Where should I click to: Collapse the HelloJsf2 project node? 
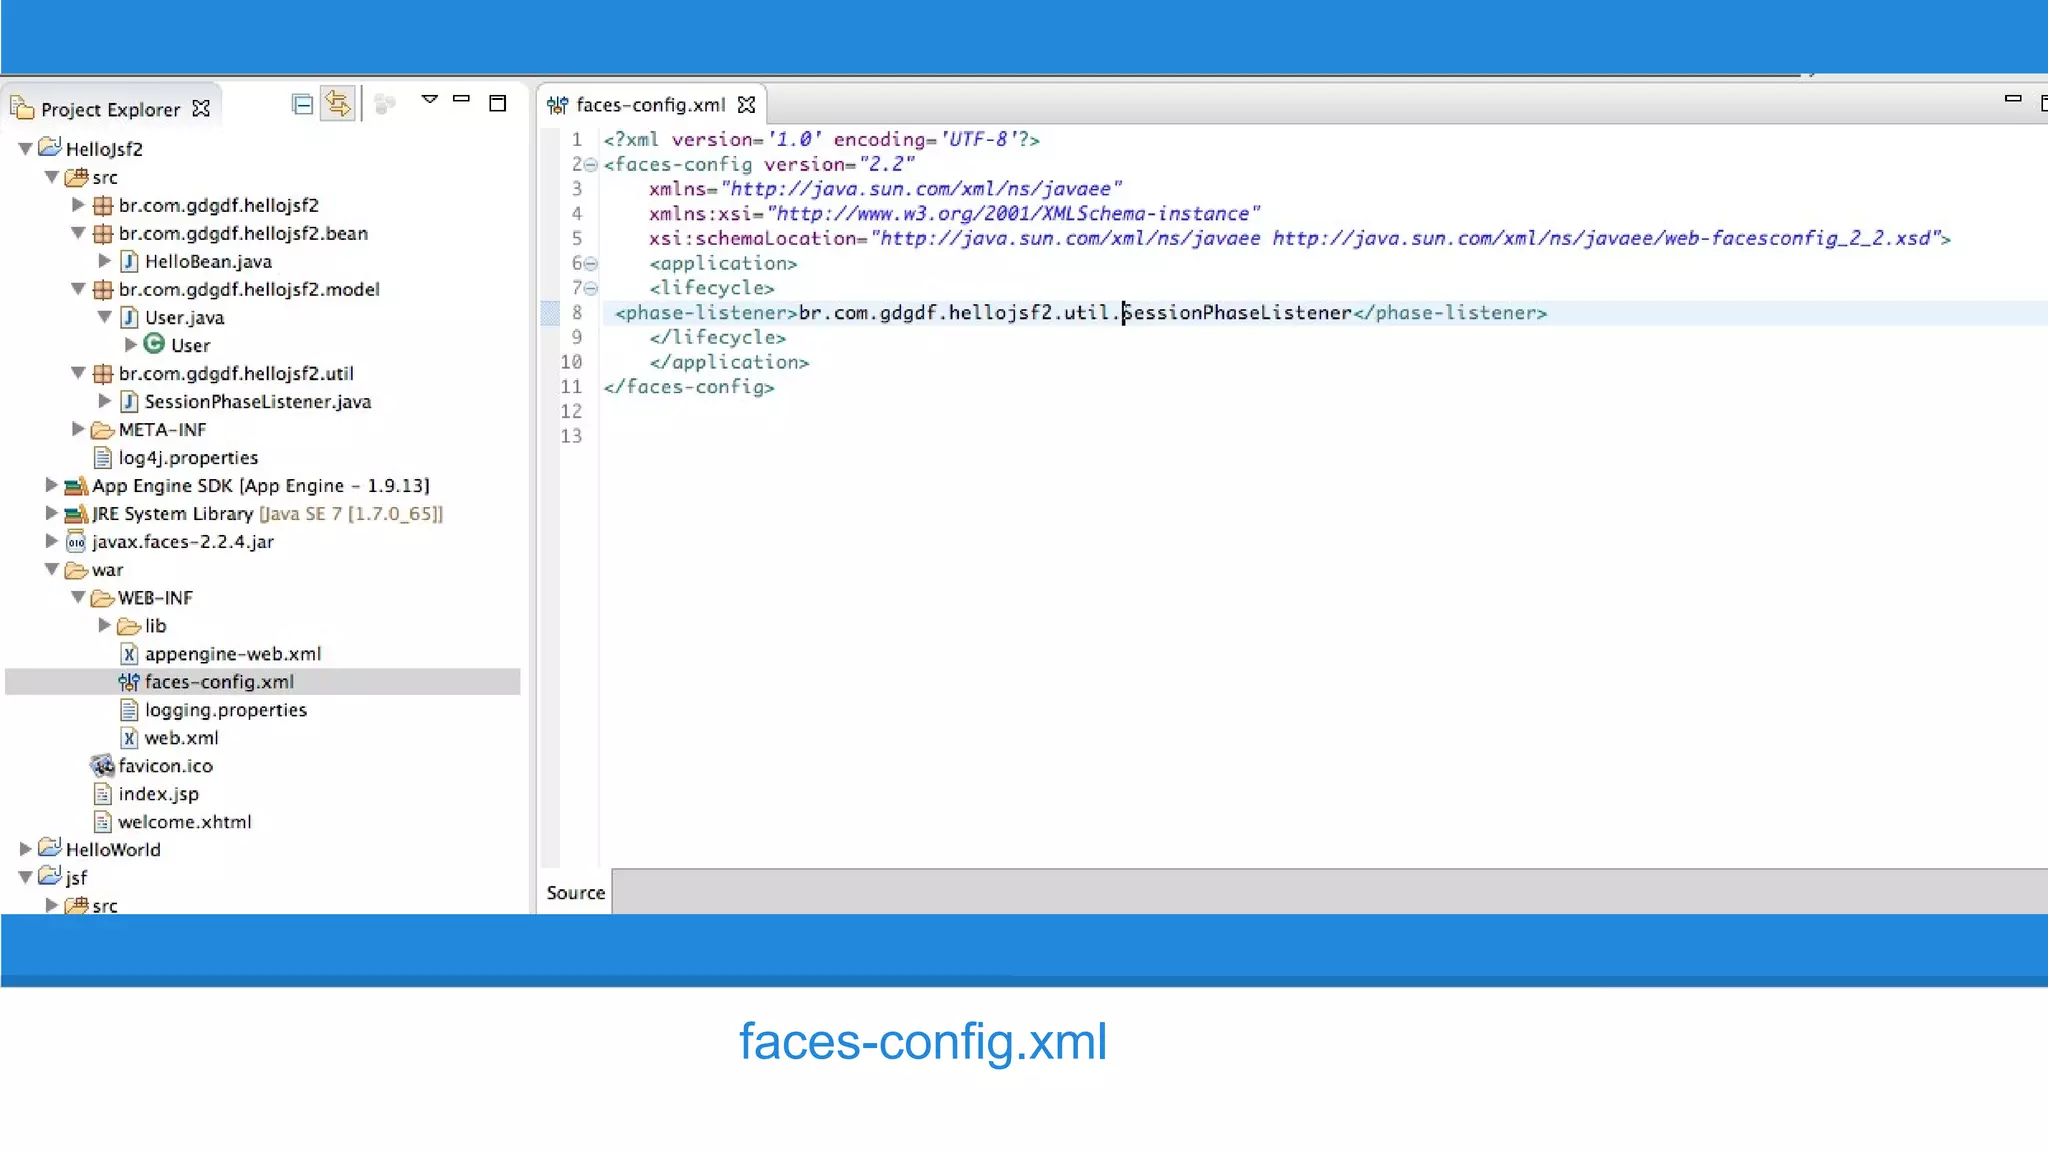click(25, 148)
